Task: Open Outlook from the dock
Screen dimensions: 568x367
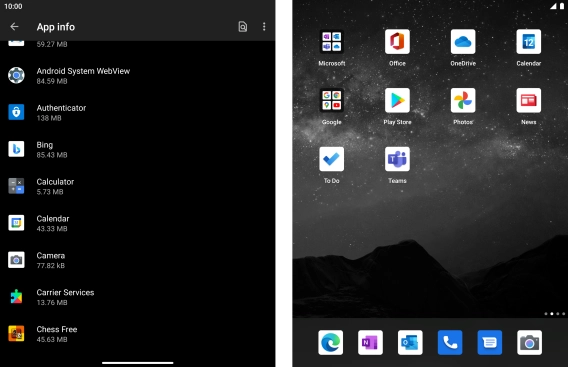Action: [x=410, y=342]
